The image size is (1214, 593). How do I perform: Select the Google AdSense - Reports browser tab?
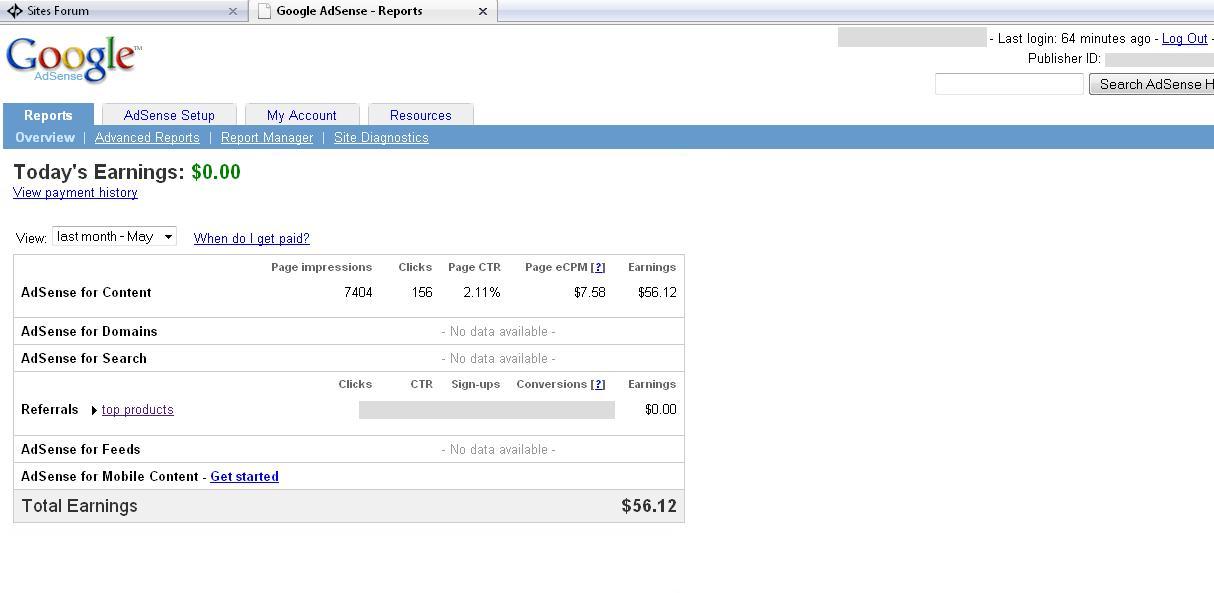click(372, 11)
